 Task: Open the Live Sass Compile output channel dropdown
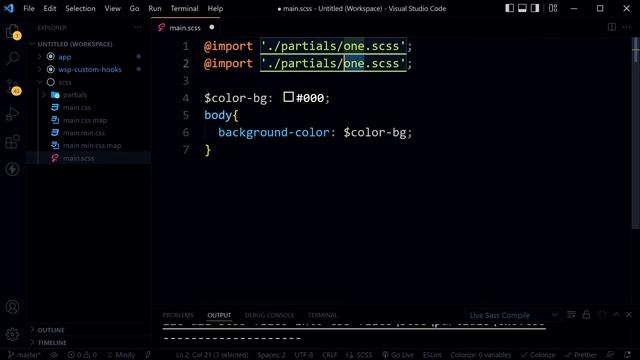[x=513, y=315]
